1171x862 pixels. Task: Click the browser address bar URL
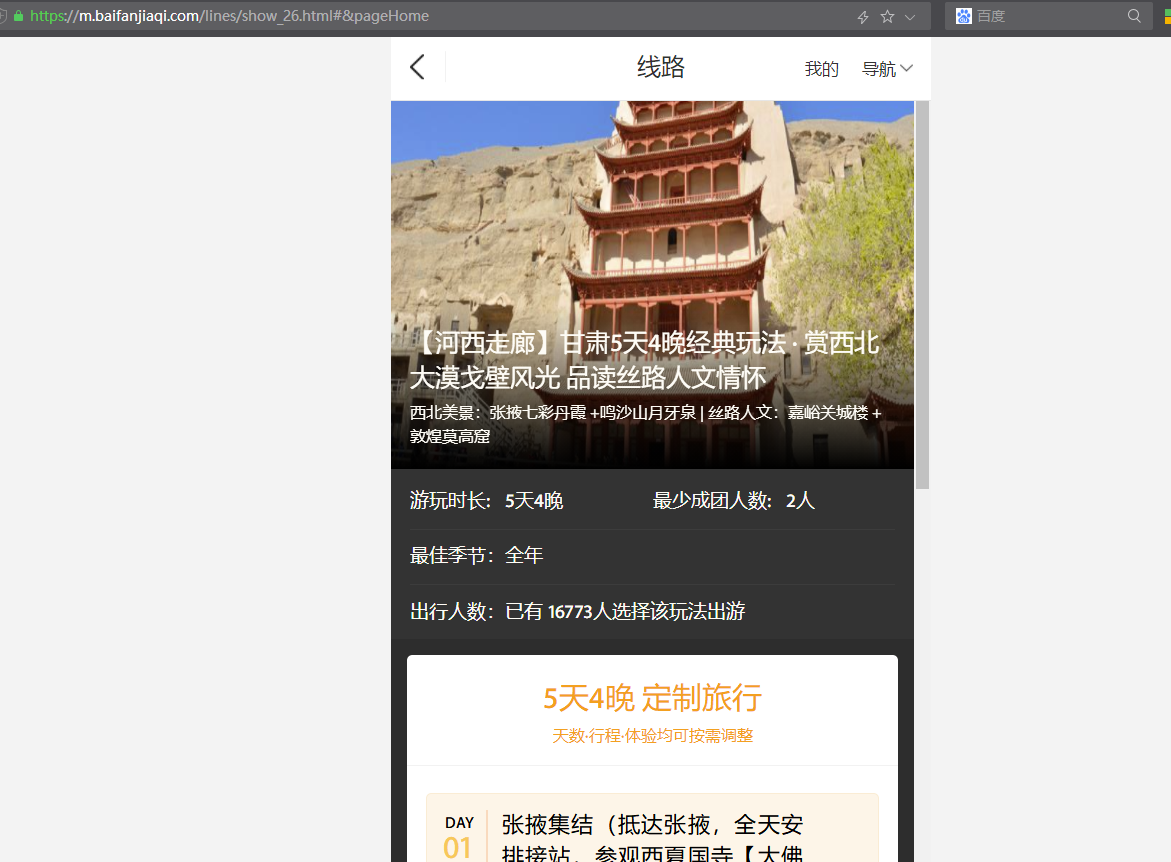[230, 16]
